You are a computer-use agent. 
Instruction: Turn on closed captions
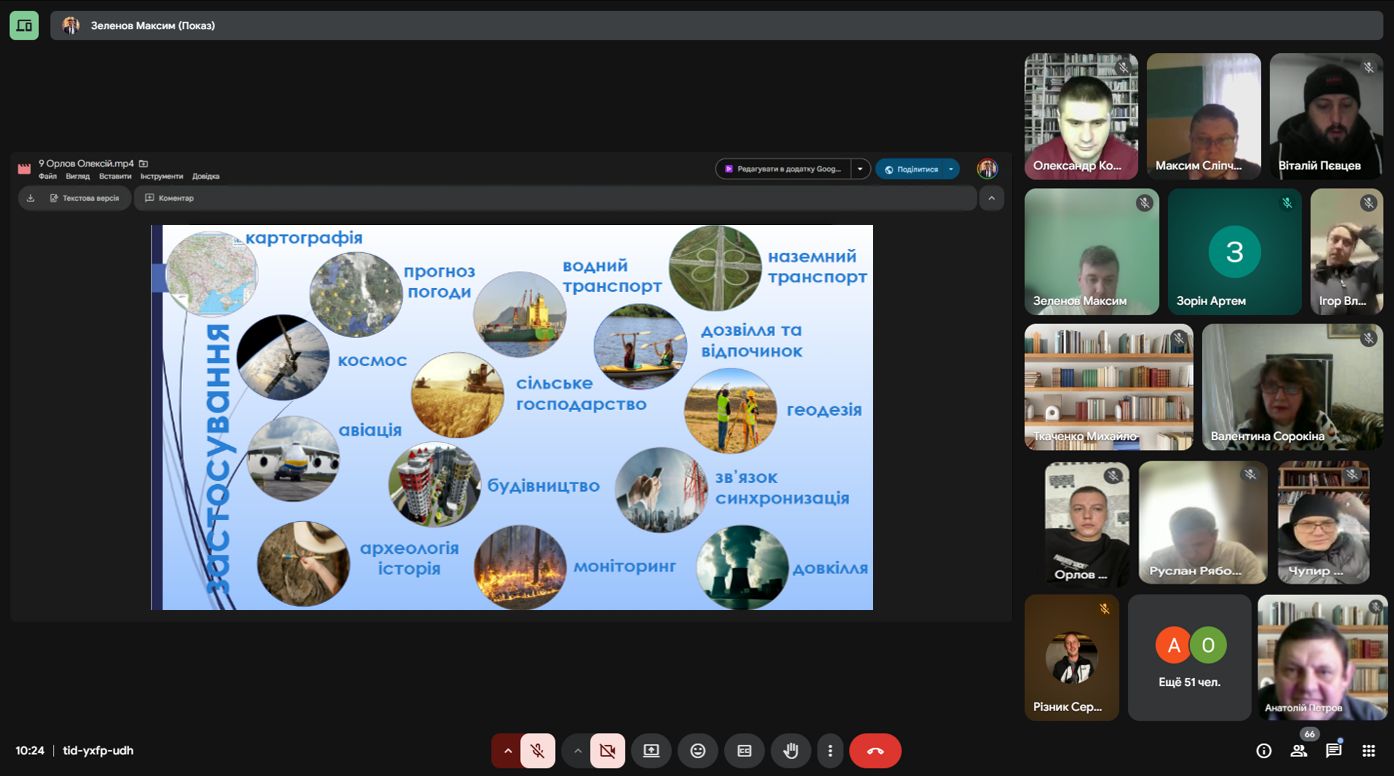pyautogui.click(x=744, y=751)
